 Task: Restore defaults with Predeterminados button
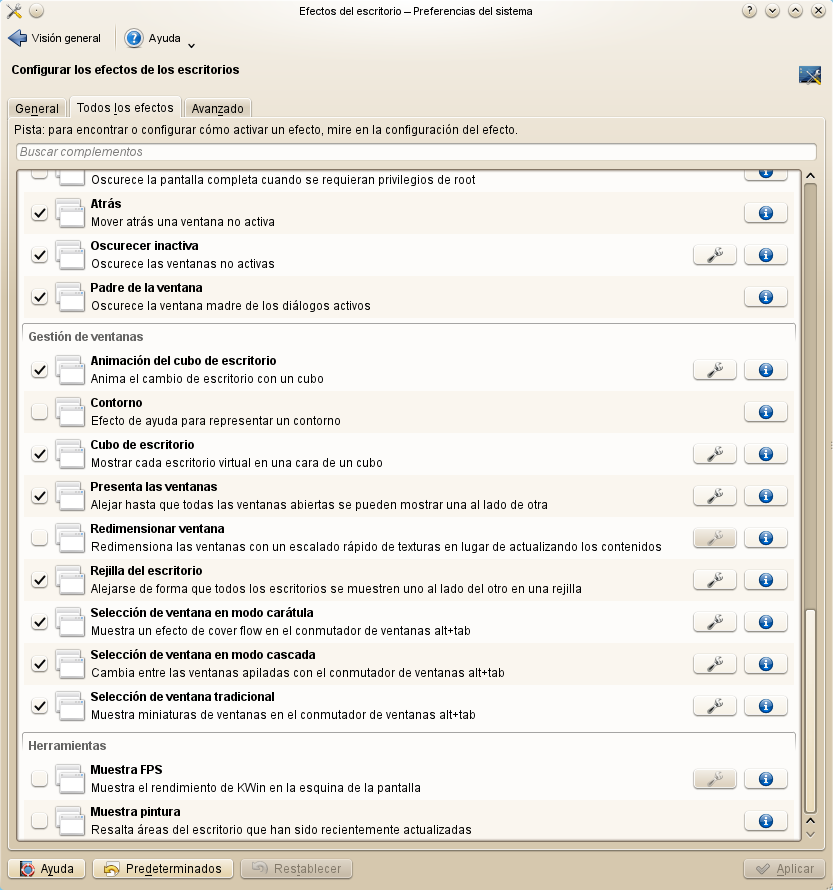pyautogui.click(x=163, y=868)
